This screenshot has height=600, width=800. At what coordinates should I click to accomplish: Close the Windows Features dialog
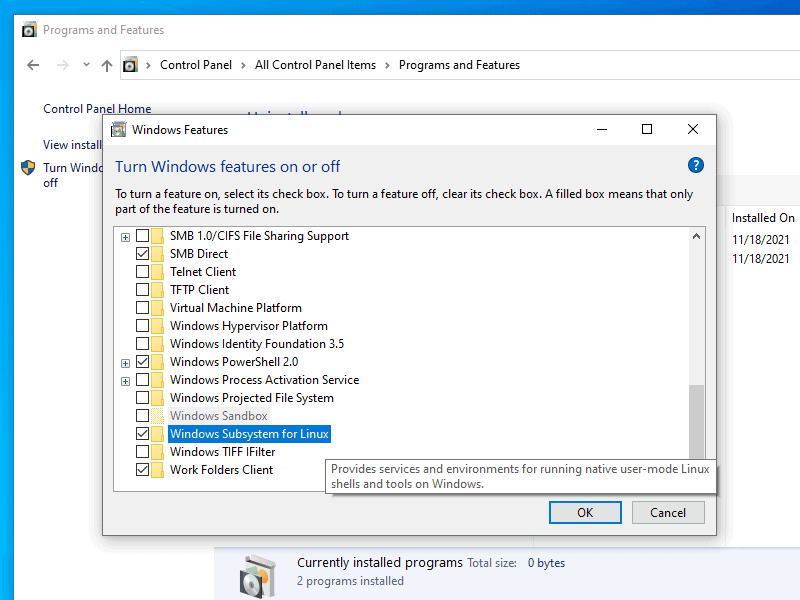click(x=693, y=129)
